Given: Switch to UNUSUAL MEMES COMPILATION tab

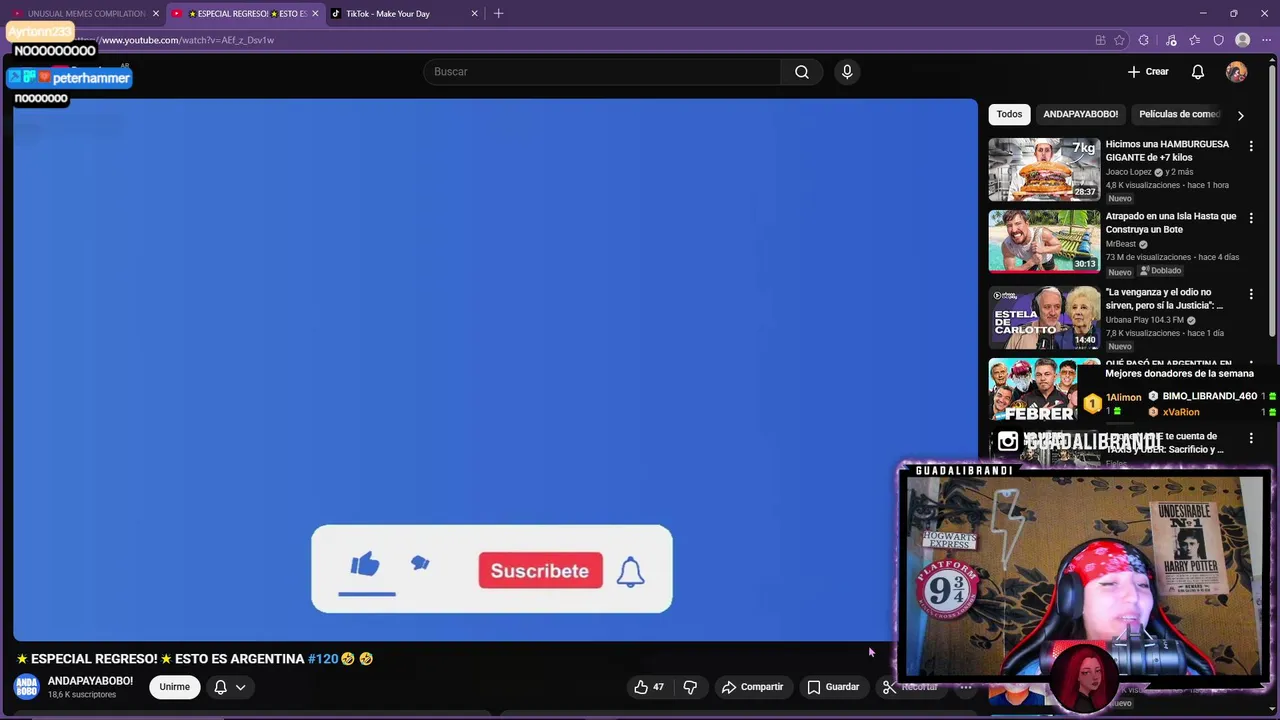Looking at the screenshot, I should (x=85, y=13).
